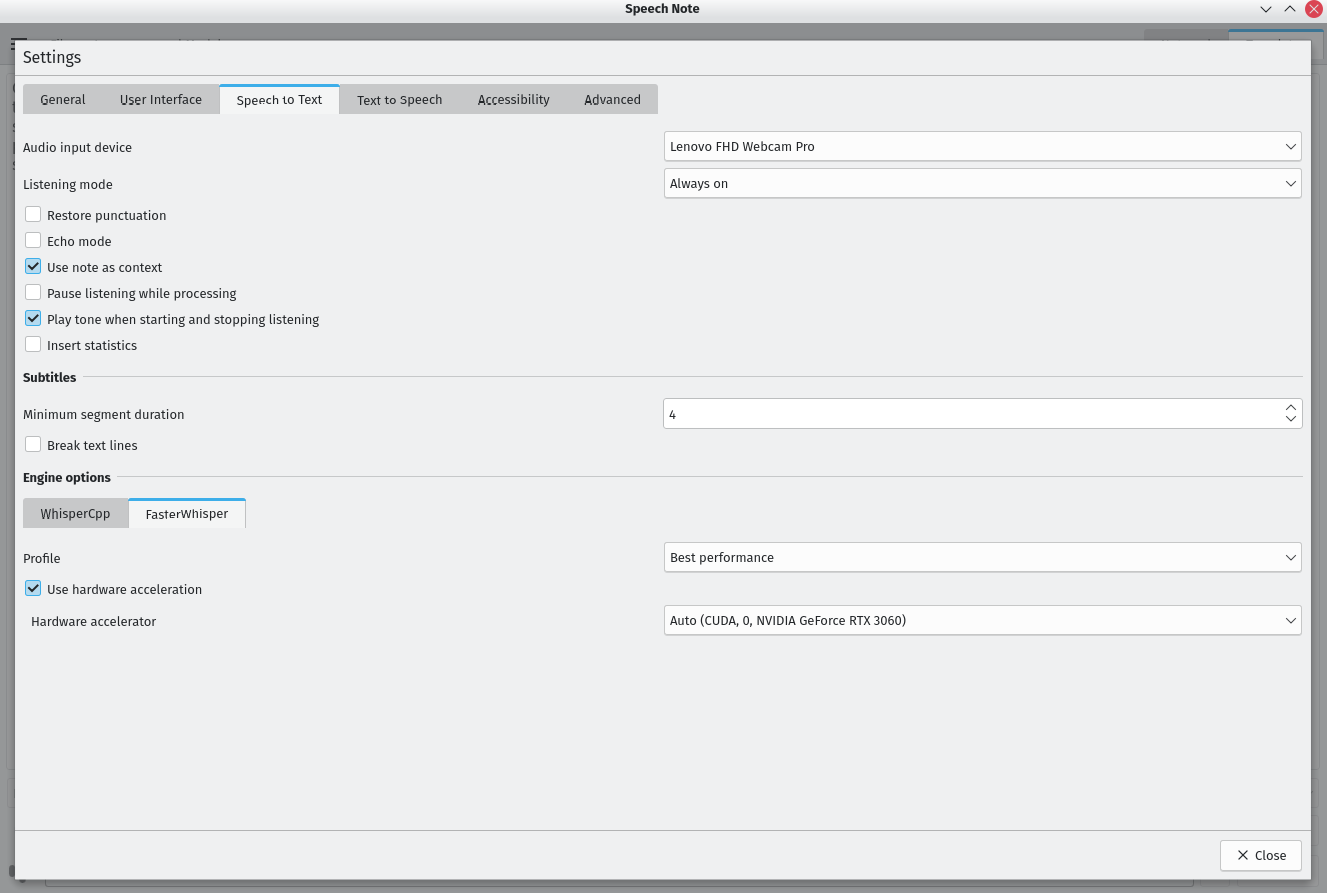Click the window maximize chevron icon
Image resolution: width=1327 pixels, height=893 pixels.
1290,9
